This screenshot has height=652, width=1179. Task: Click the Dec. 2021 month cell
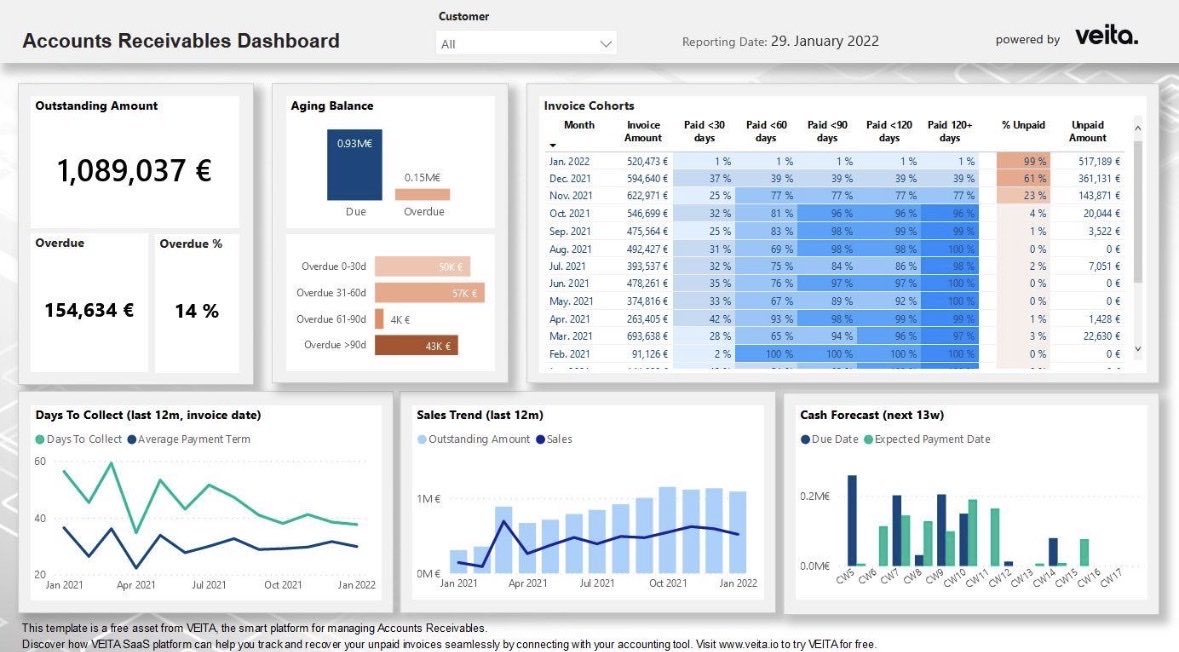click(570, 178)
